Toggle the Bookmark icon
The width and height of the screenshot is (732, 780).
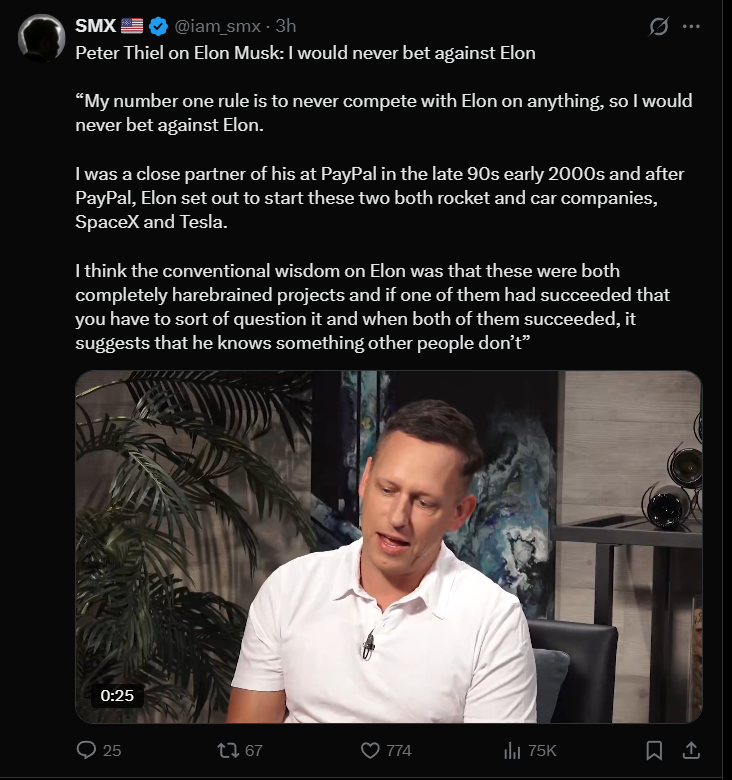point(654,750)
